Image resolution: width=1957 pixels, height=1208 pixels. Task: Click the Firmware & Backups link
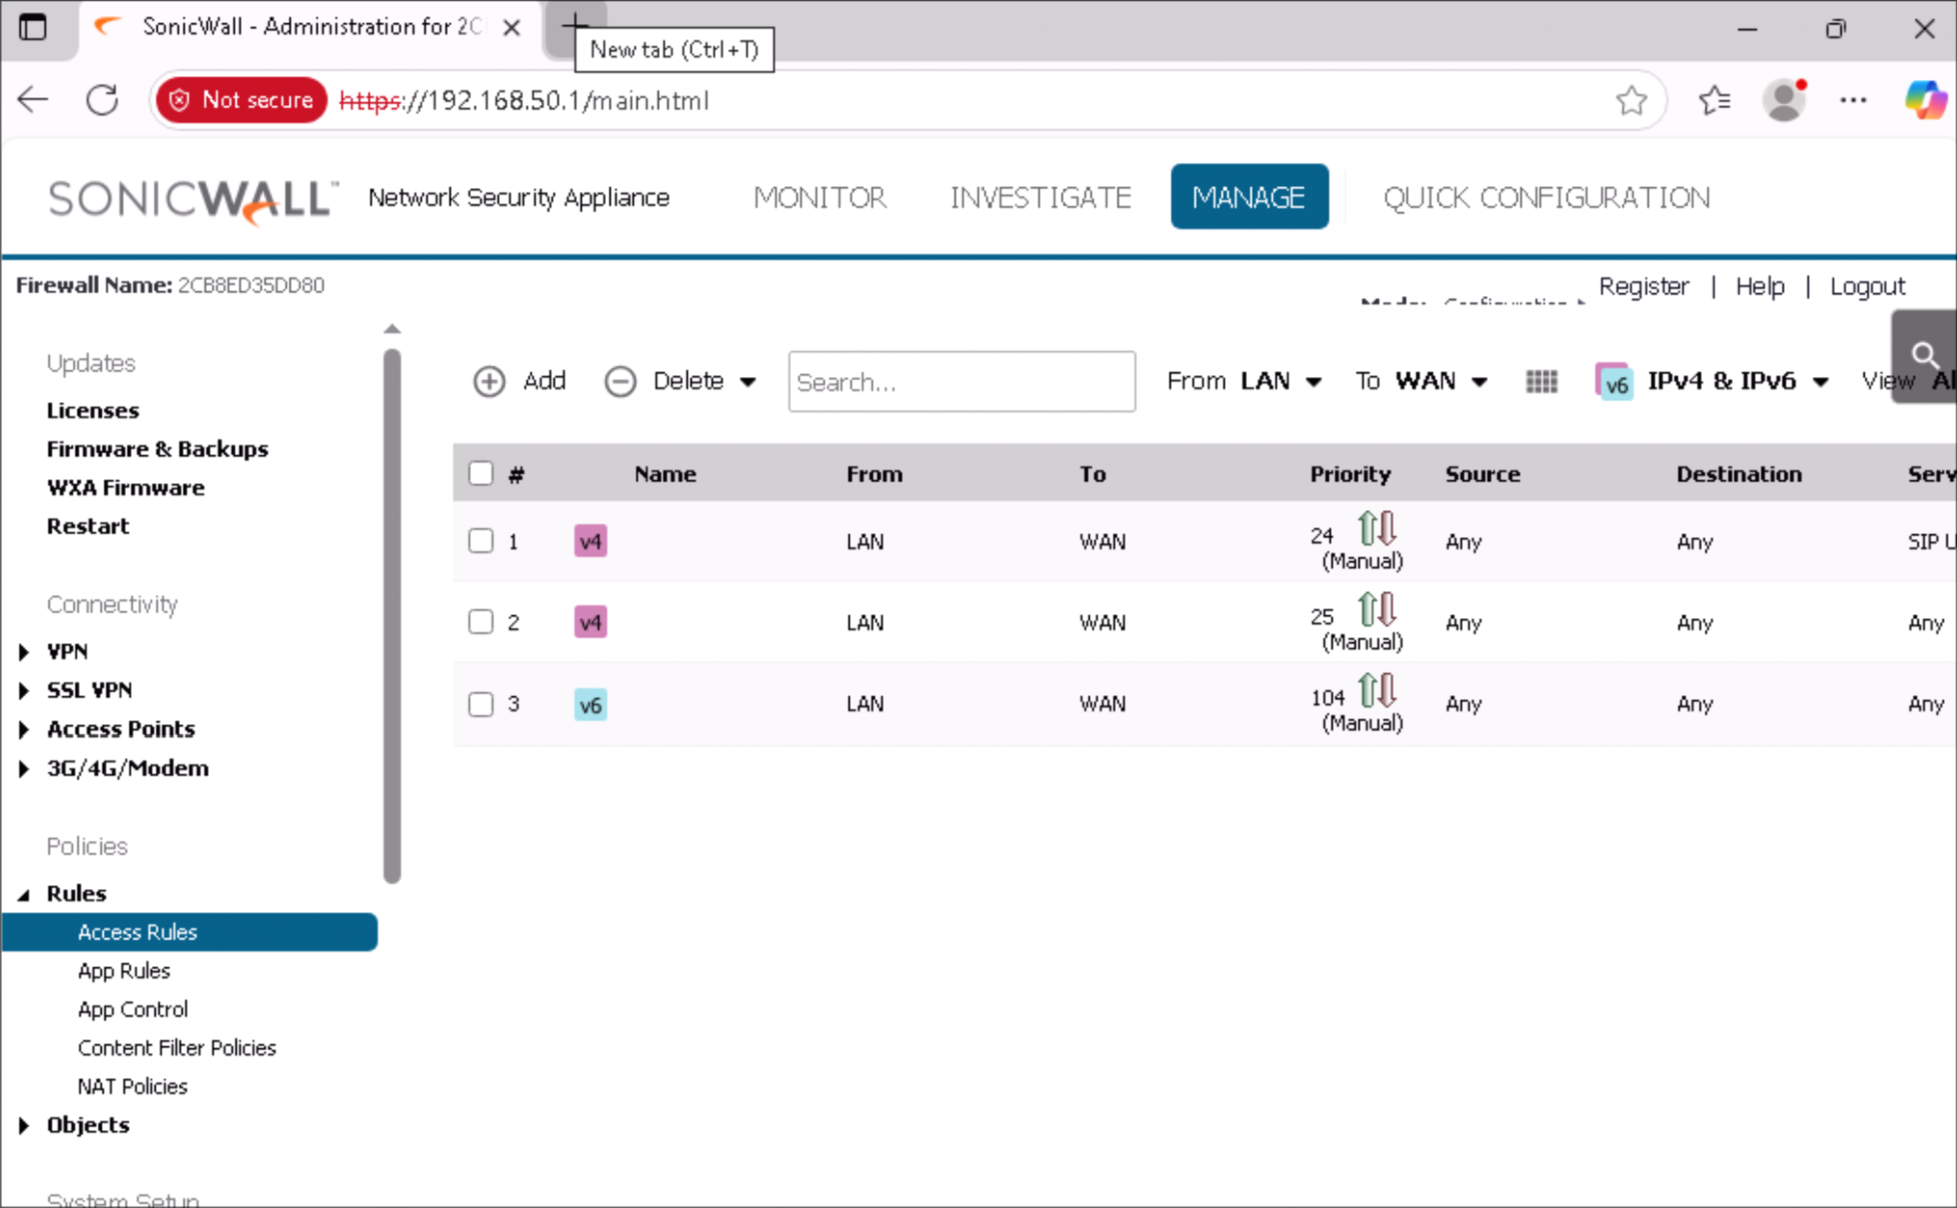[x=157, y=449]
